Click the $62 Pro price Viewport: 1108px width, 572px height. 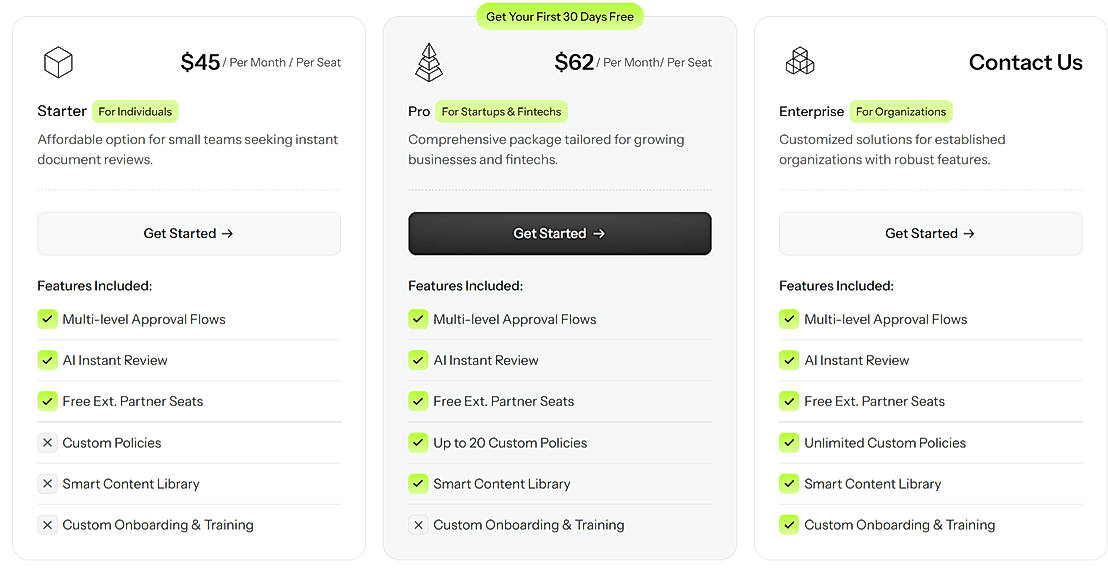coord(574,63)
